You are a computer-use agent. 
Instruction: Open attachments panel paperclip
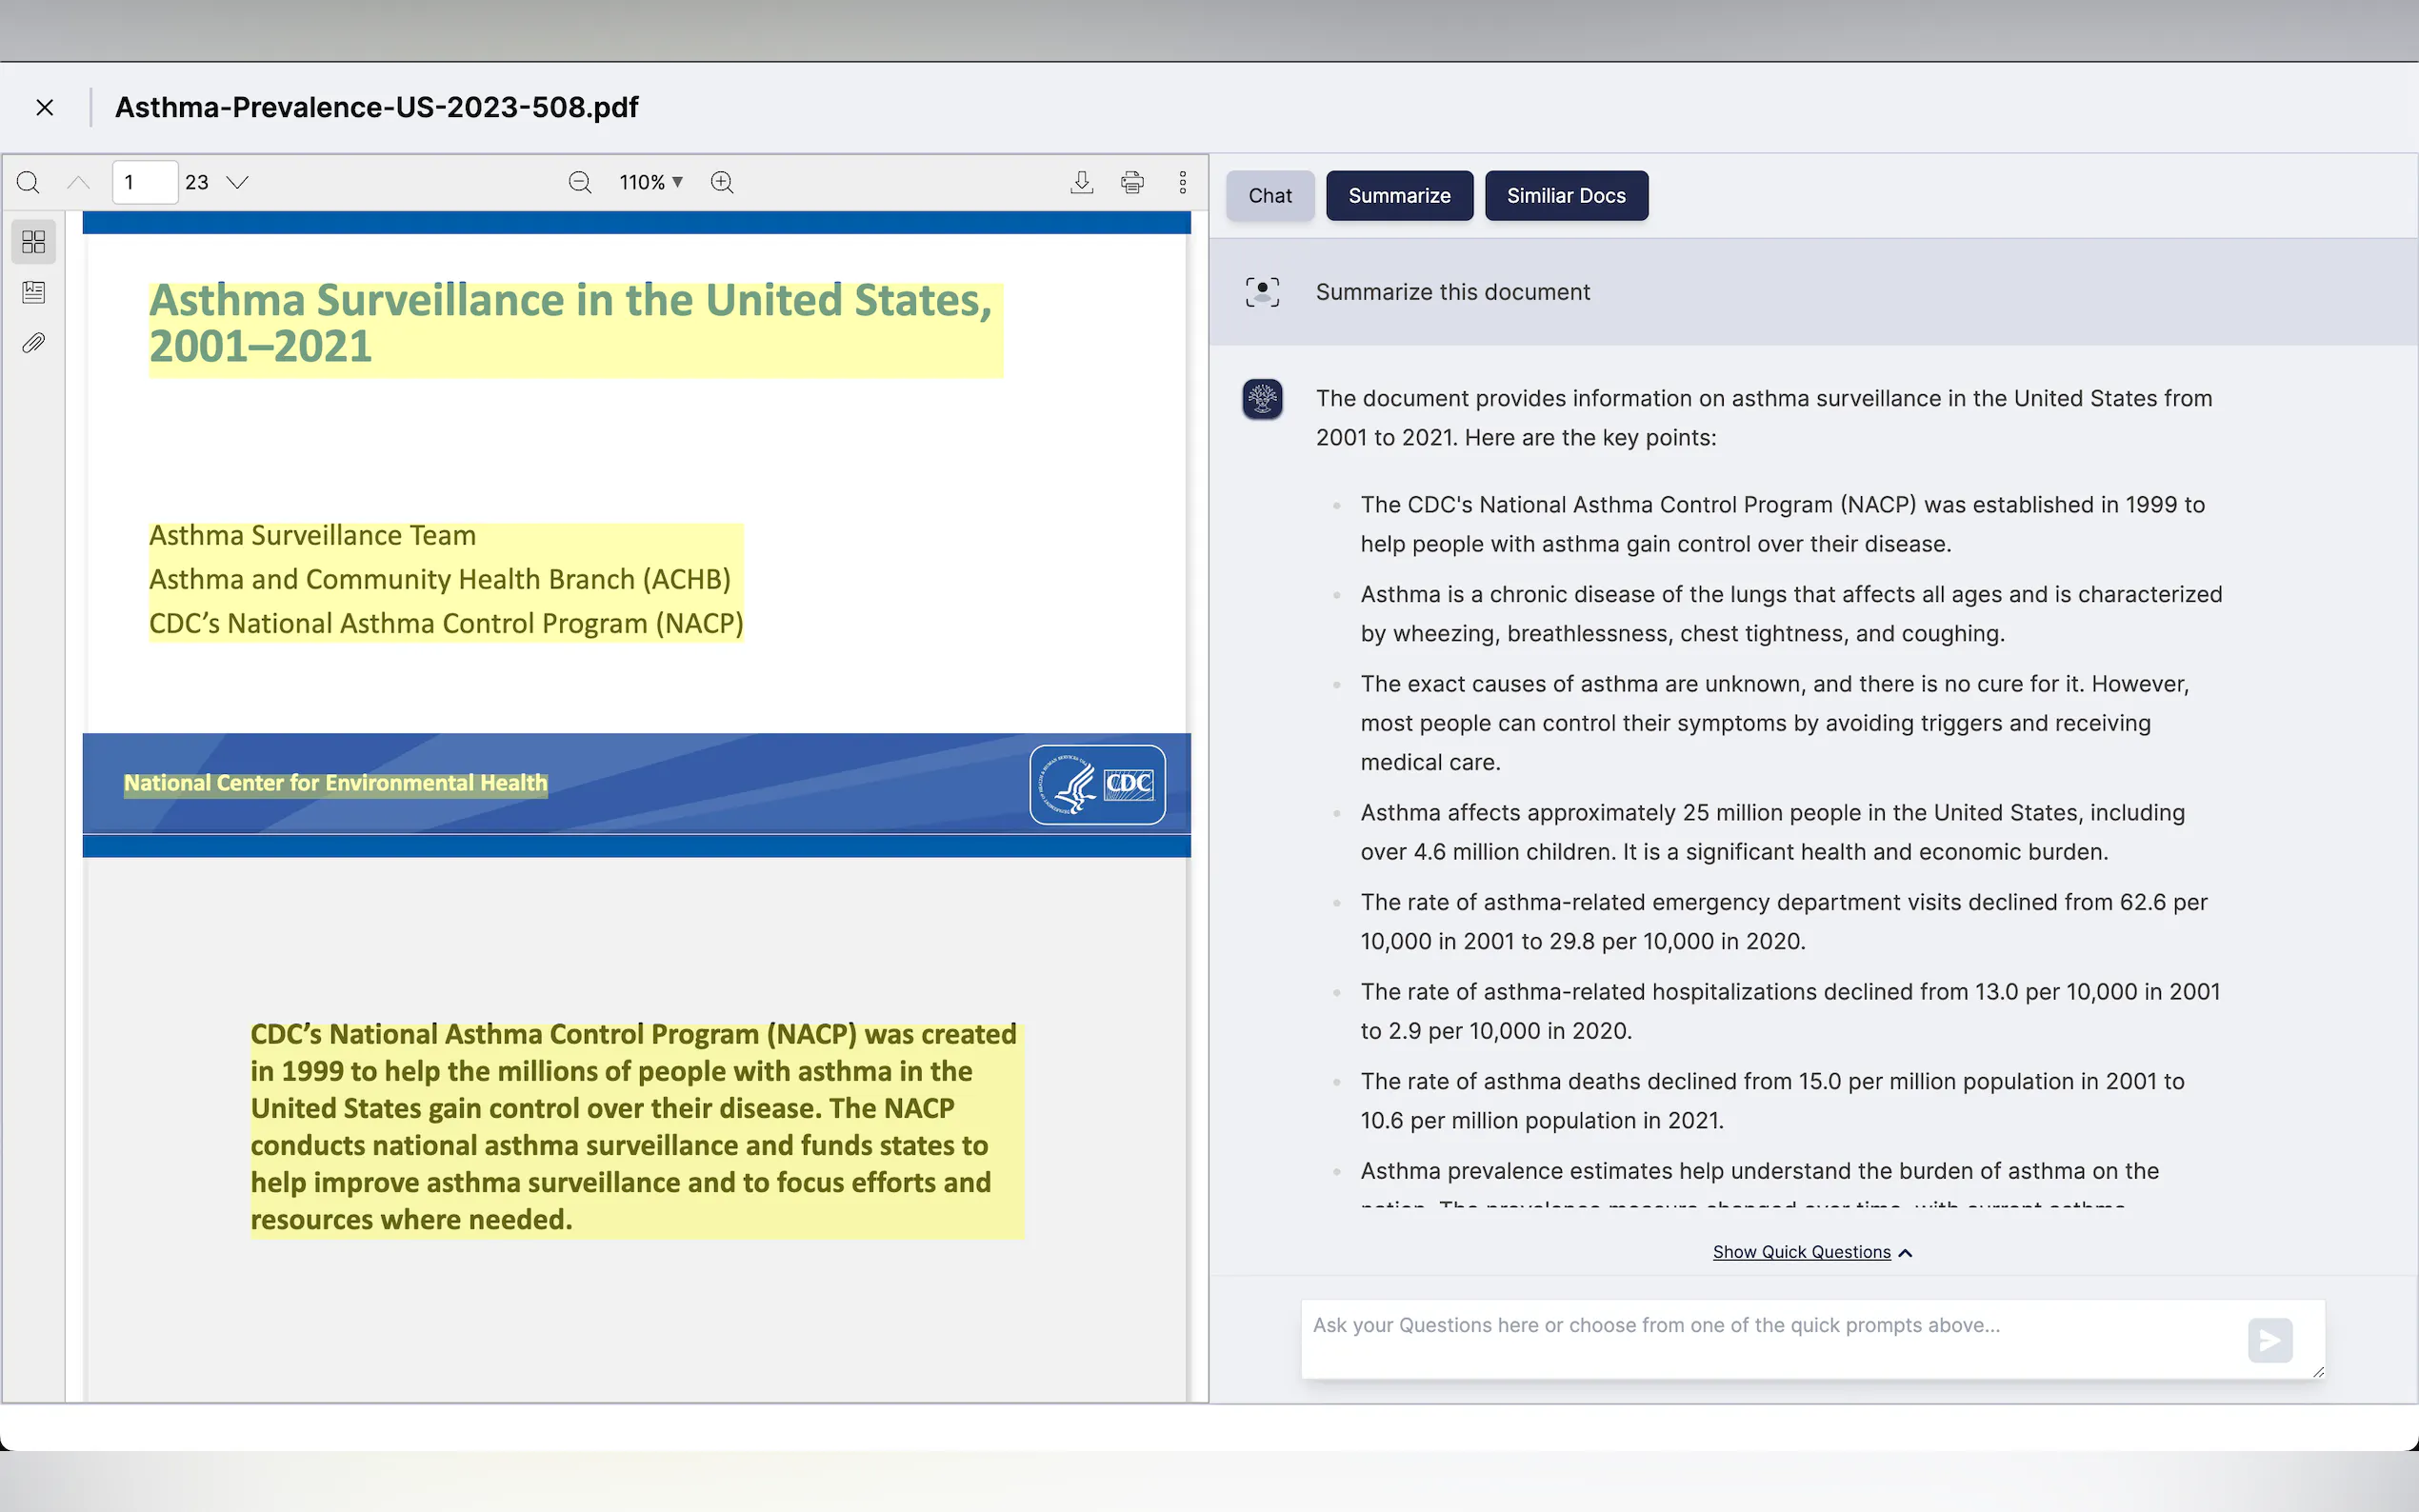[x=33, y=343]
